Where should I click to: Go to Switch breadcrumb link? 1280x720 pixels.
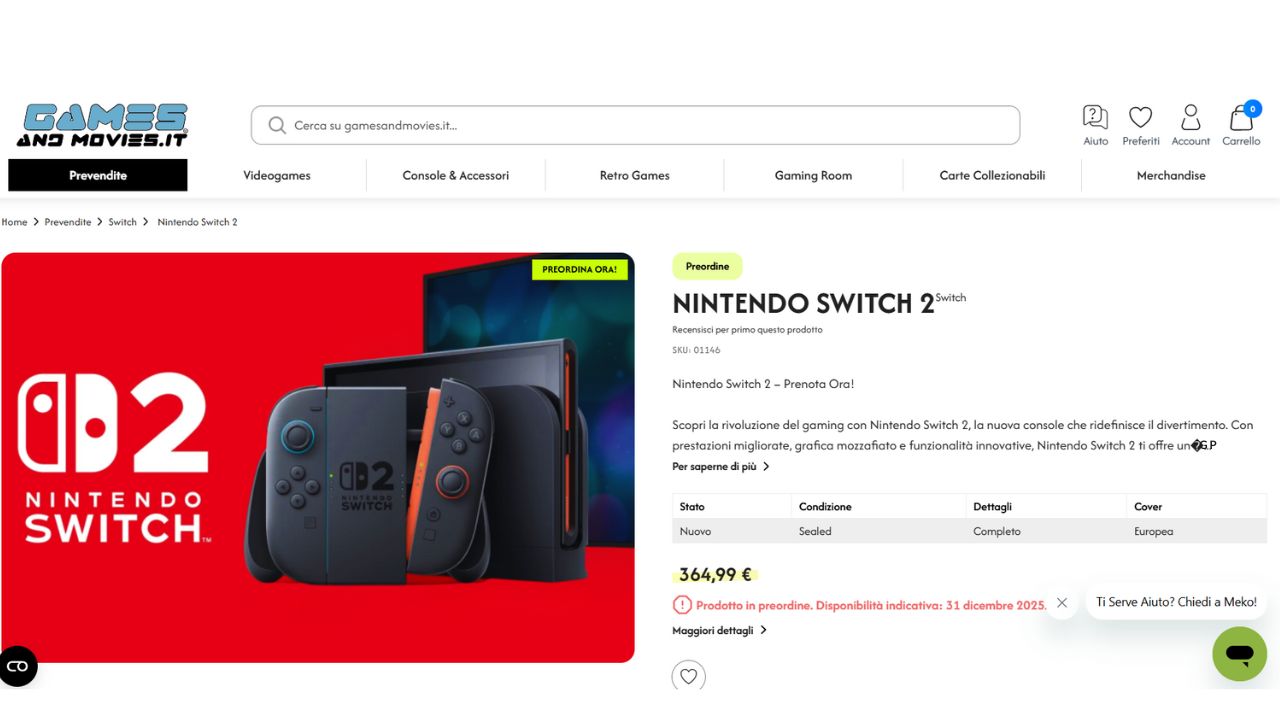[123, 222]
